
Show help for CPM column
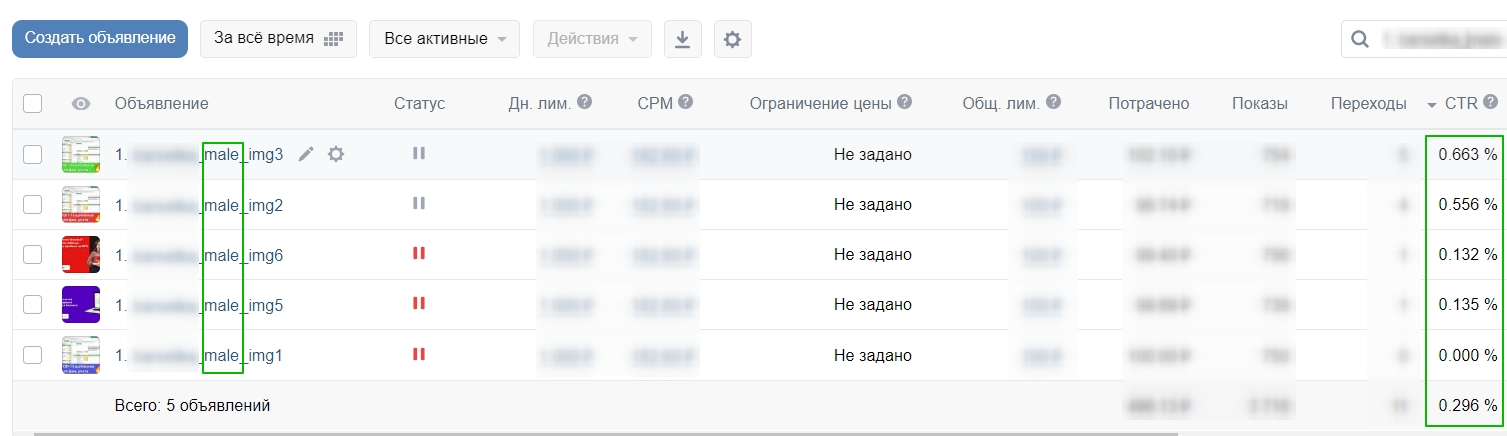point(686,102)
